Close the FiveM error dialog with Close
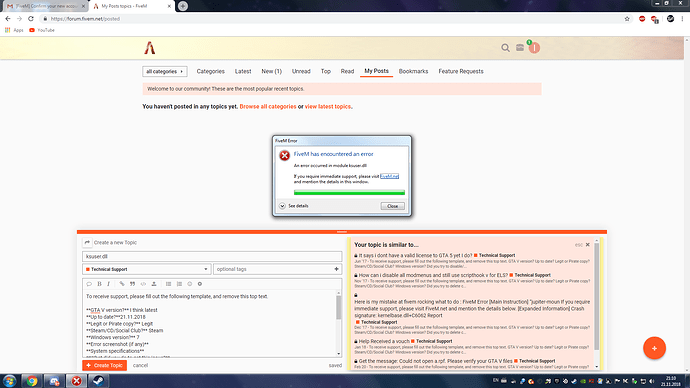 (393, 206)
